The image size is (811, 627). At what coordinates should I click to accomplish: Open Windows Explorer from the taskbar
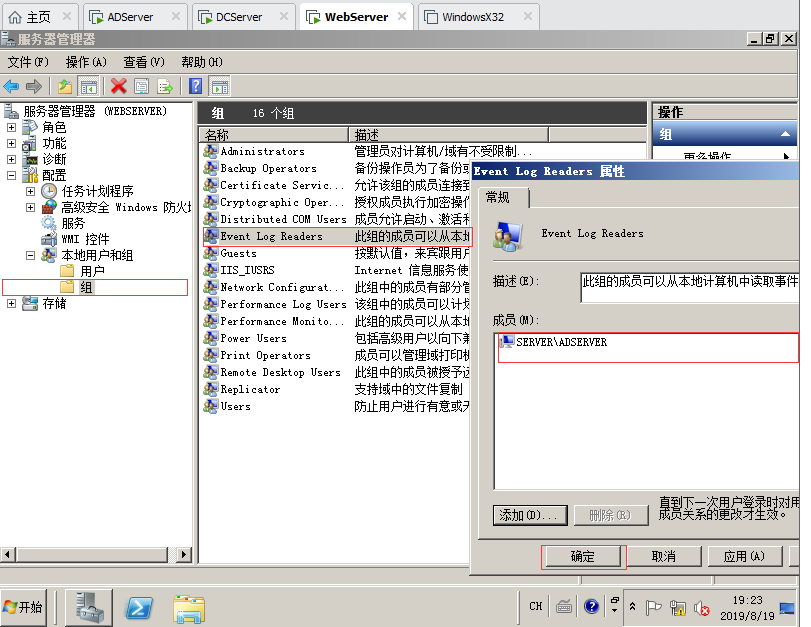189,607
